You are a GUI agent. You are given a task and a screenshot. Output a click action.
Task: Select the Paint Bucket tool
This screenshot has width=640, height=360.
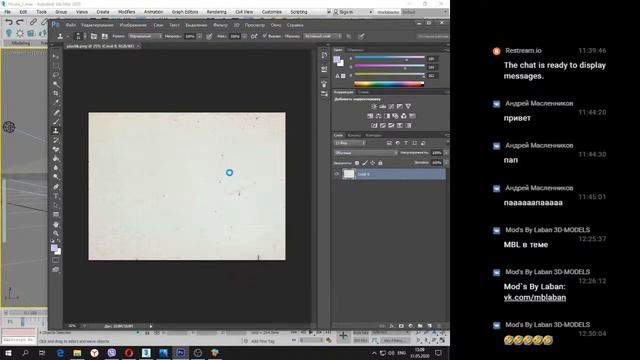tap(56, 158)
